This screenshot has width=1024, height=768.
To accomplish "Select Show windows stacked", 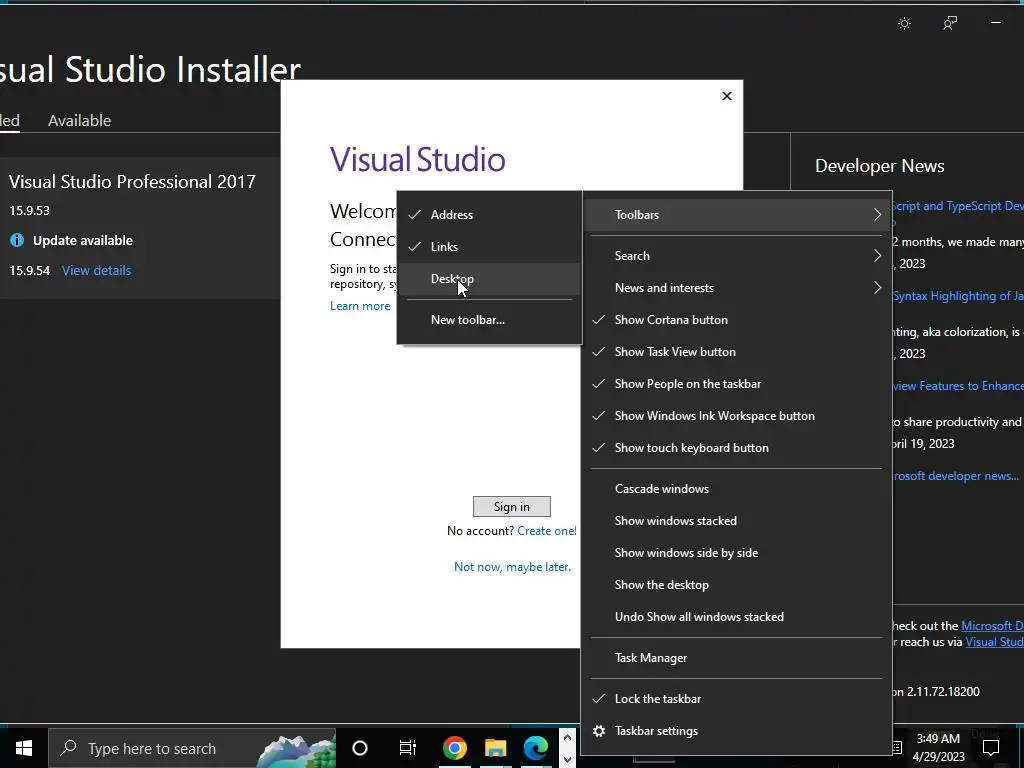I will coord(737,521).
